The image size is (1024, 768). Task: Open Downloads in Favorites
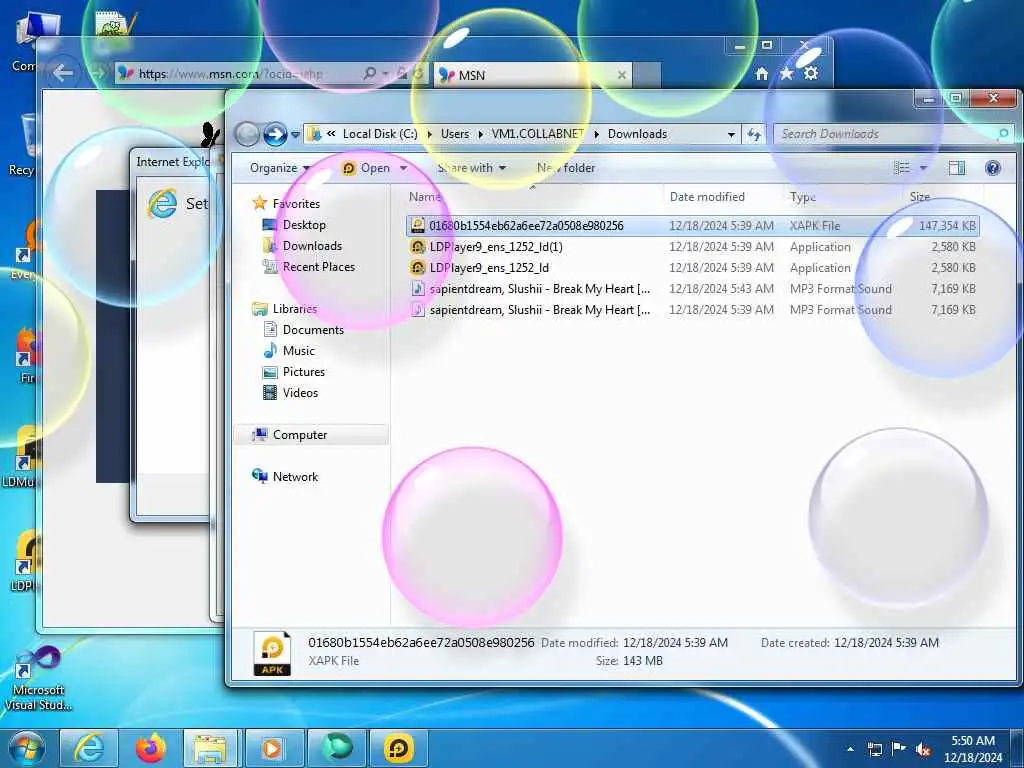pos(312,246)
